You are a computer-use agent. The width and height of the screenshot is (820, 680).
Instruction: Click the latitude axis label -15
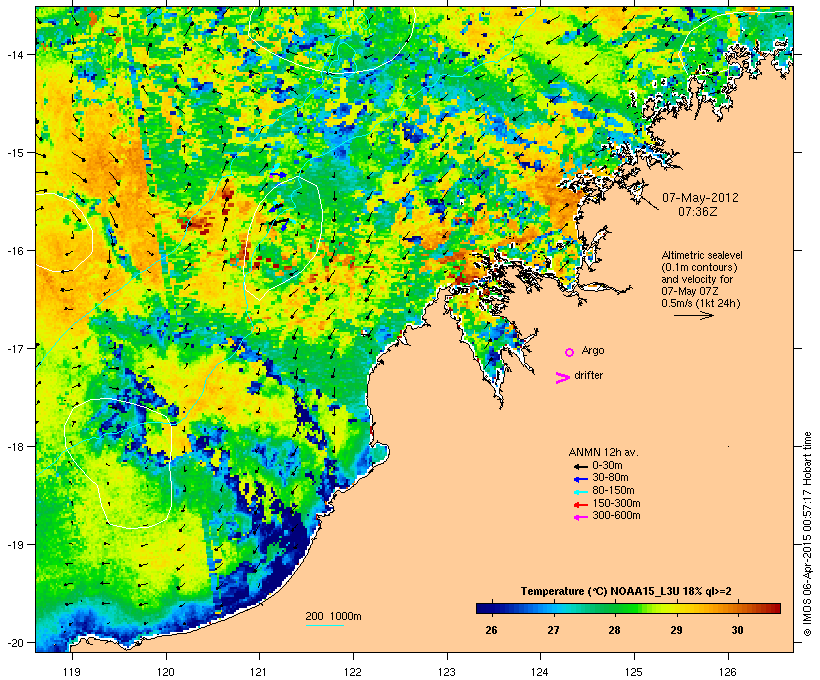(14, 153)
